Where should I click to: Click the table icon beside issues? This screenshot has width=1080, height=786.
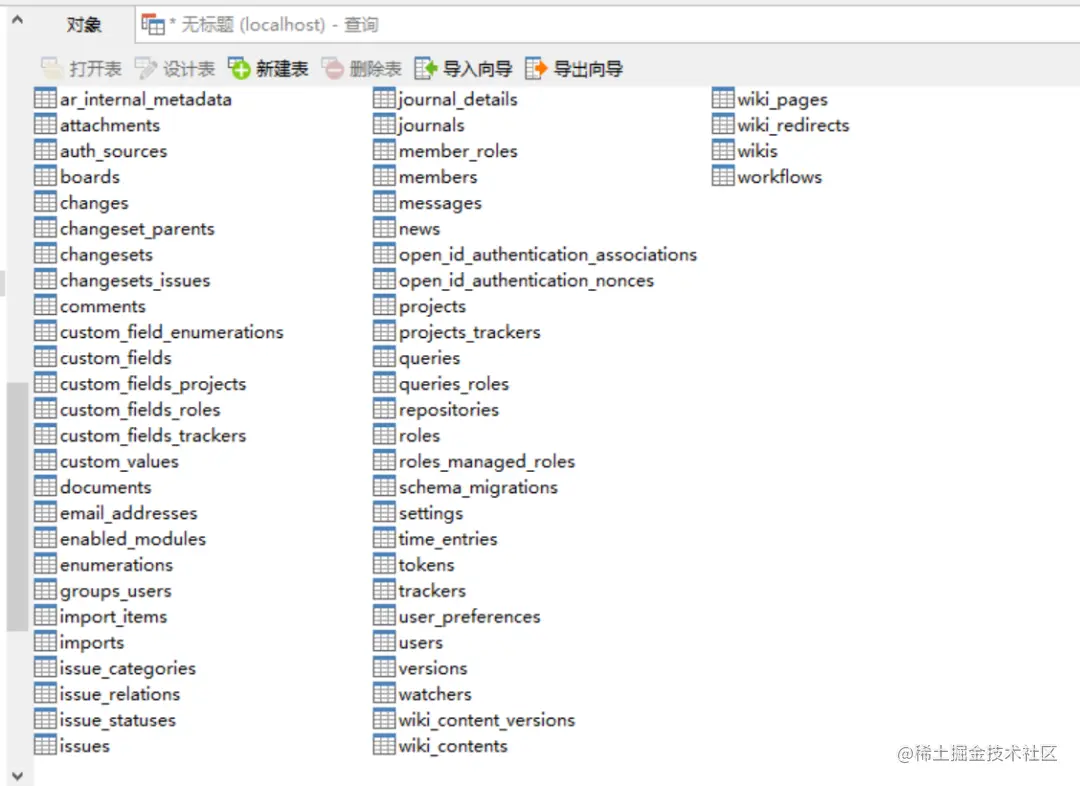[x=45, y=745]
